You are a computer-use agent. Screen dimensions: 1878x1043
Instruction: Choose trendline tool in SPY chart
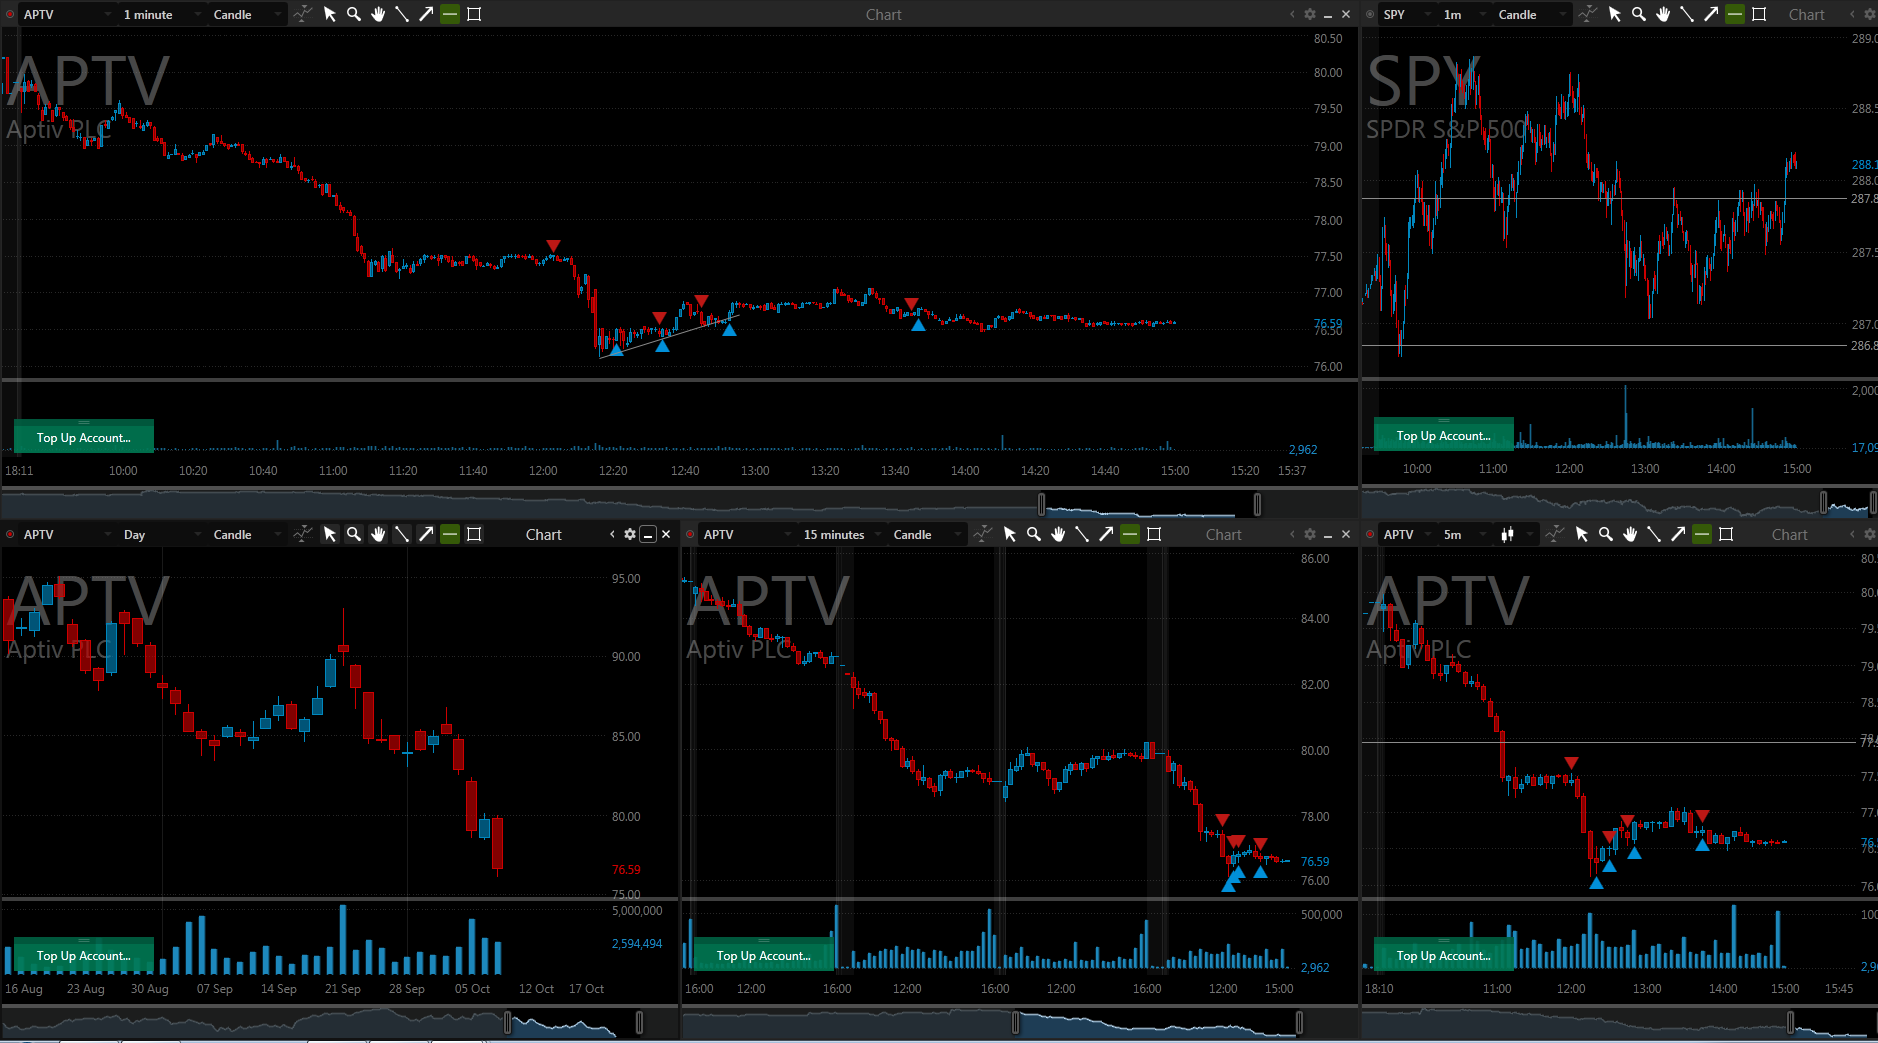click(1687, 14)
